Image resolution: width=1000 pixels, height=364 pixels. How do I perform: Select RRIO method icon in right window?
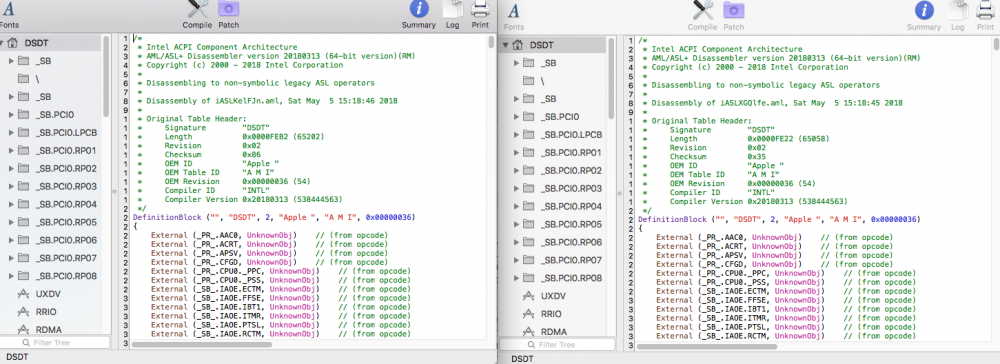[x=529, y=314]
